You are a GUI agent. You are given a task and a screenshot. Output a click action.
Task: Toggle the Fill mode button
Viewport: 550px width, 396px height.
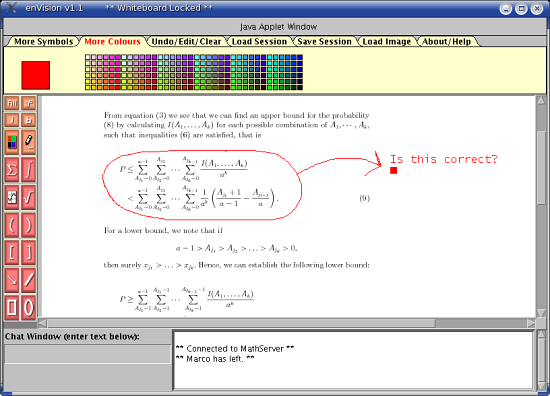tap(12, 103)
